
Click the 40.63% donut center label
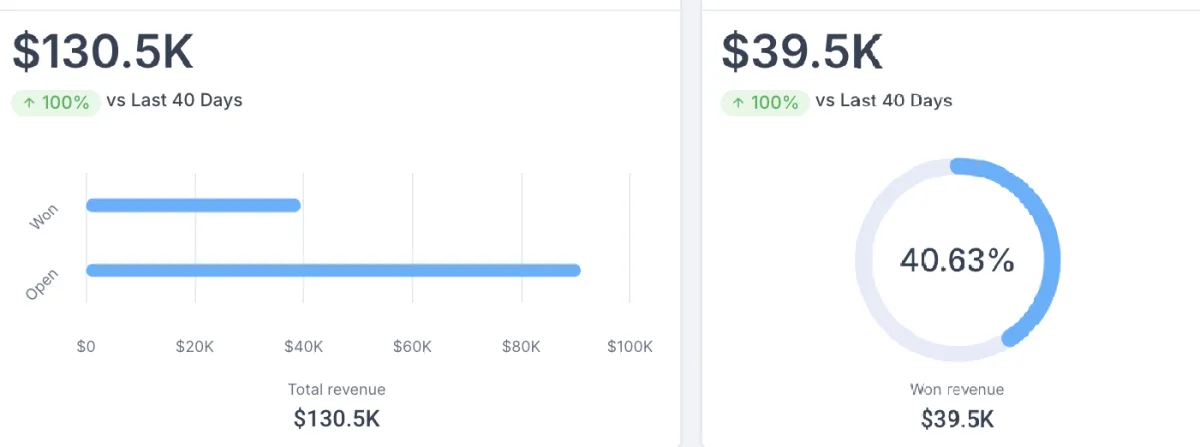[x=957, y=260]
